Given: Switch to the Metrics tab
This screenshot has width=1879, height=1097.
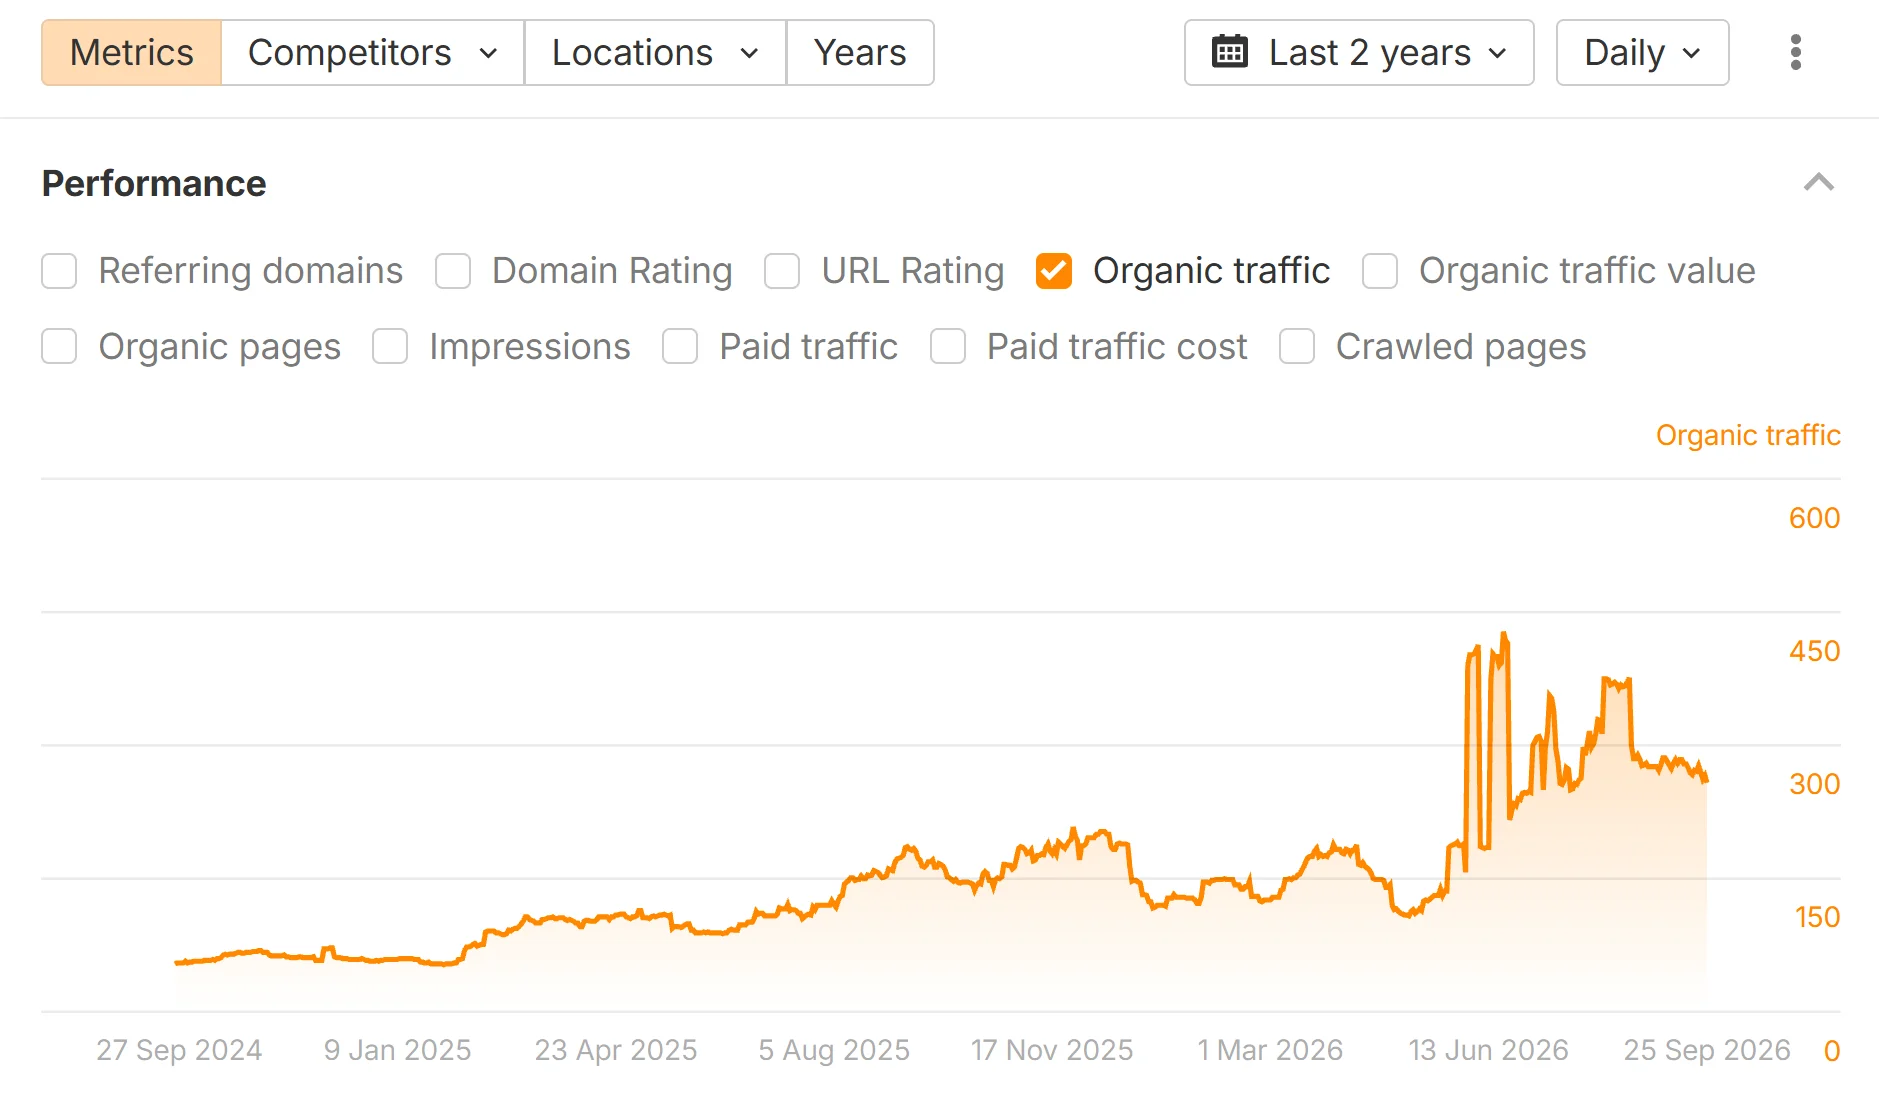Looking at the screenshot, I should [x=131, y=53].
